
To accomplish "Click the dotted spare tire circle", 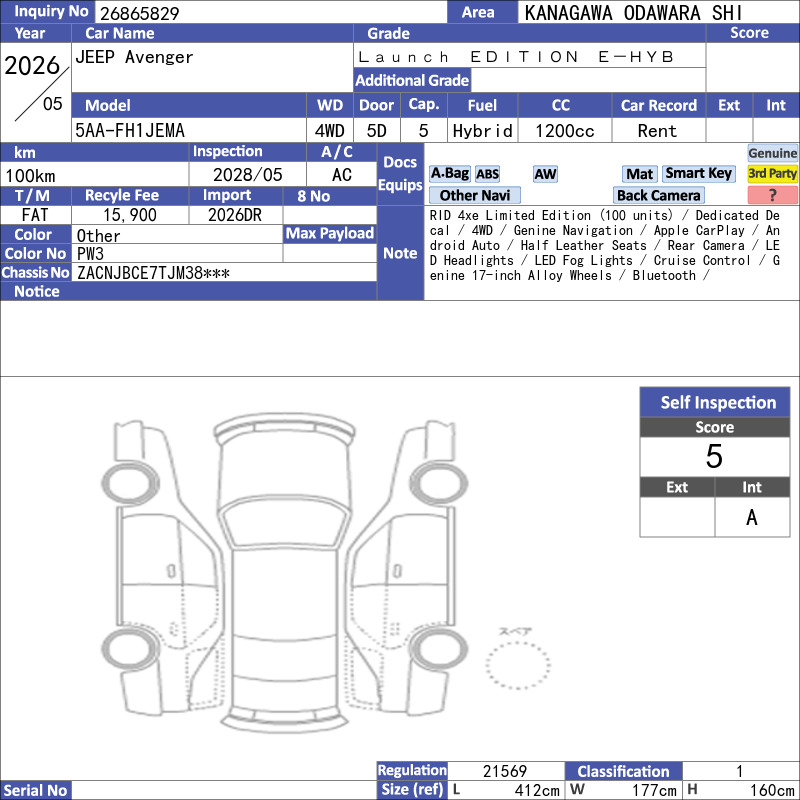I will point(517,665).
